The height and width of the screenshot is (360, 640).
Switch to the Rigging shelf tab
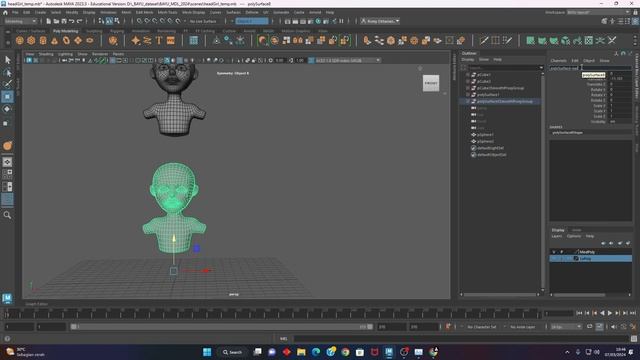[x=117, y=31]
